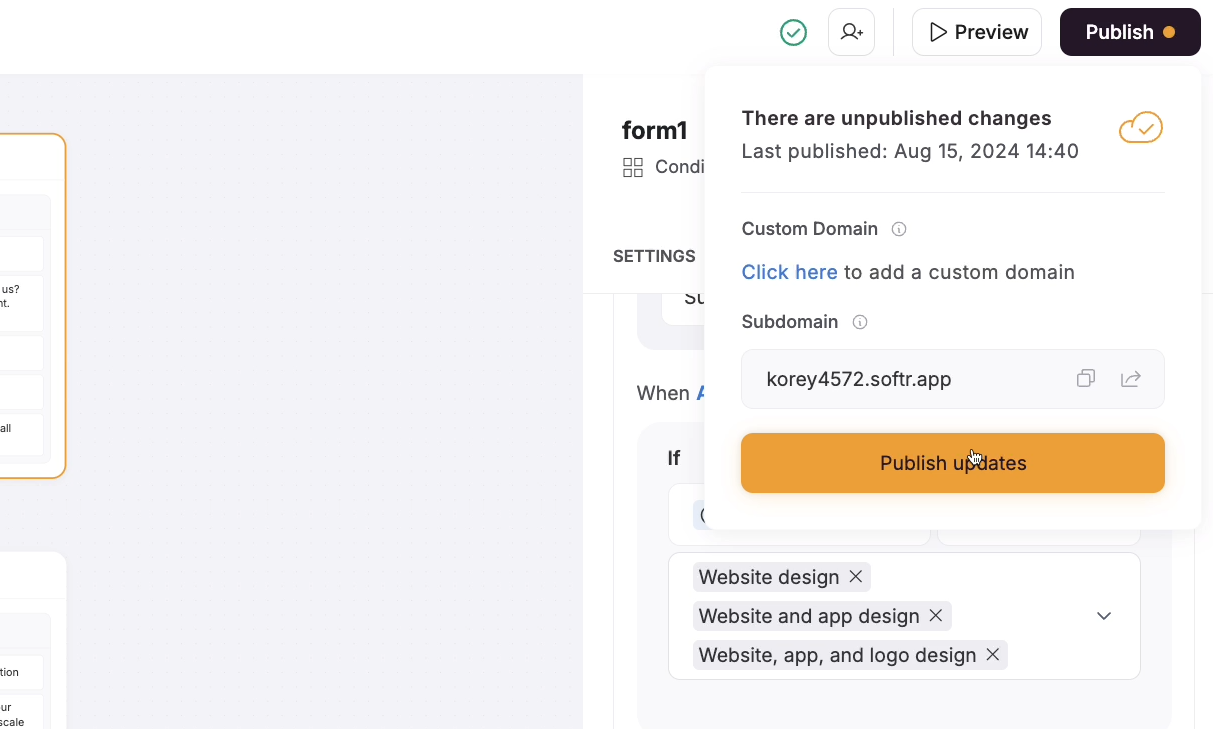Switch to the SETTINGS tab
Viewport: 1213px width, 729px height.
tap(654, 256)
